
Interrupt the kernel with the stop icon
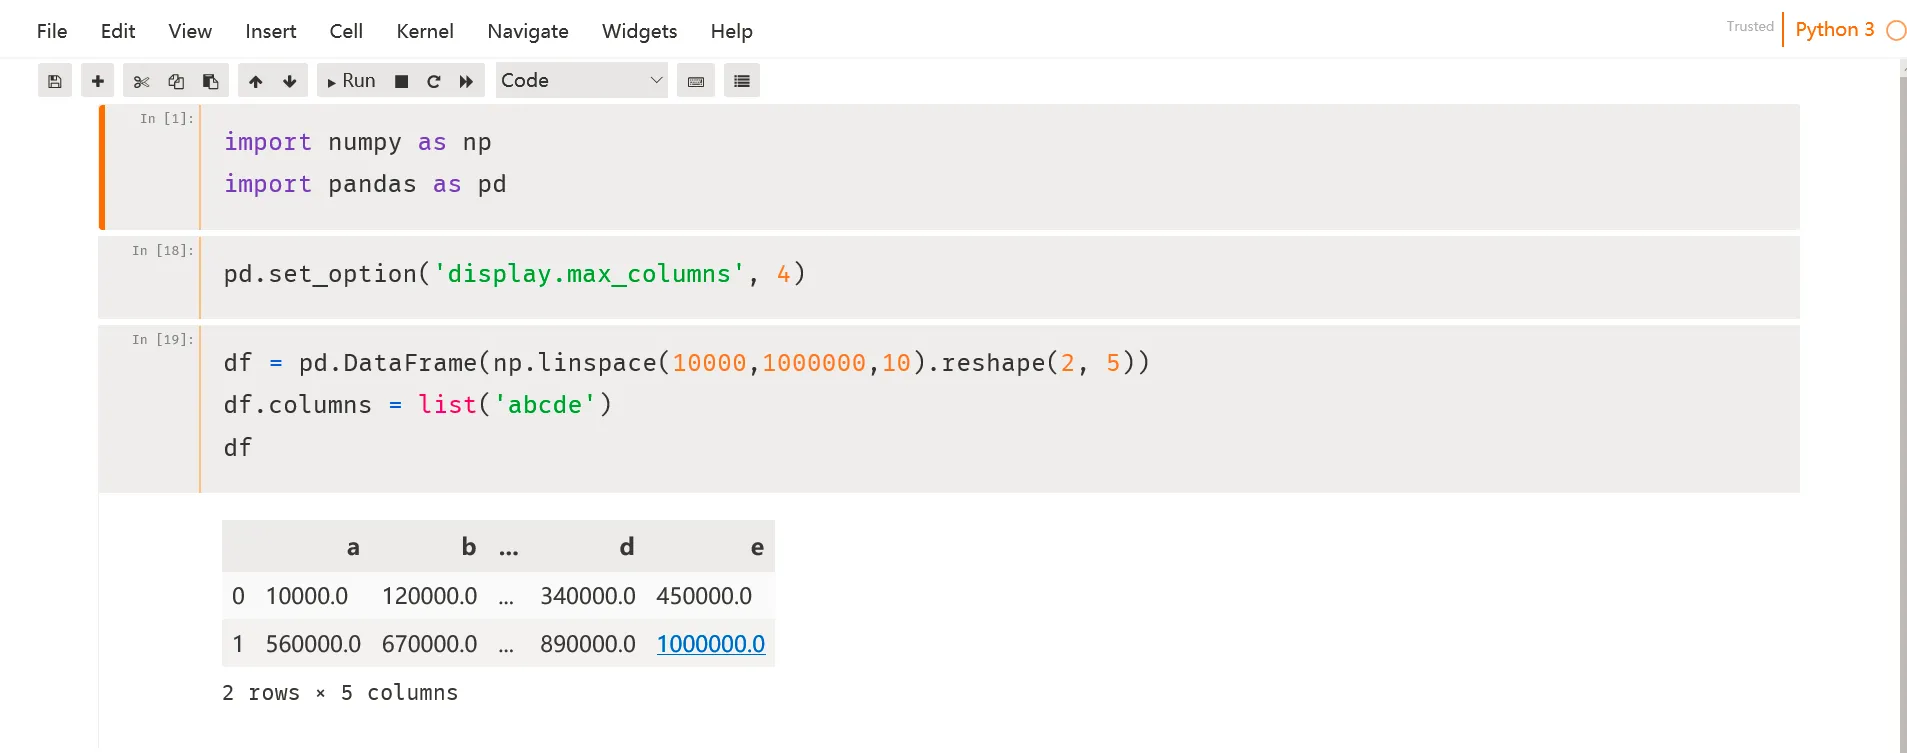[401, 81]
